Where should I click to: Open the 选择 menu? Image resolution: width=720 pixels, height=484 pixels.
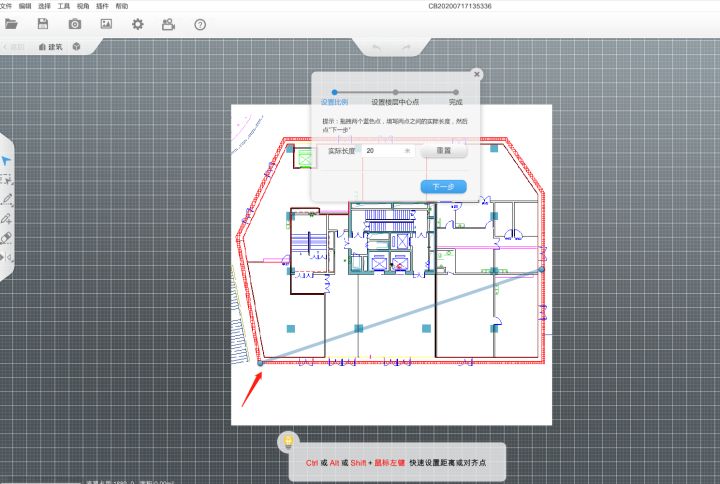pyautogui.click(x=44, y=6)
